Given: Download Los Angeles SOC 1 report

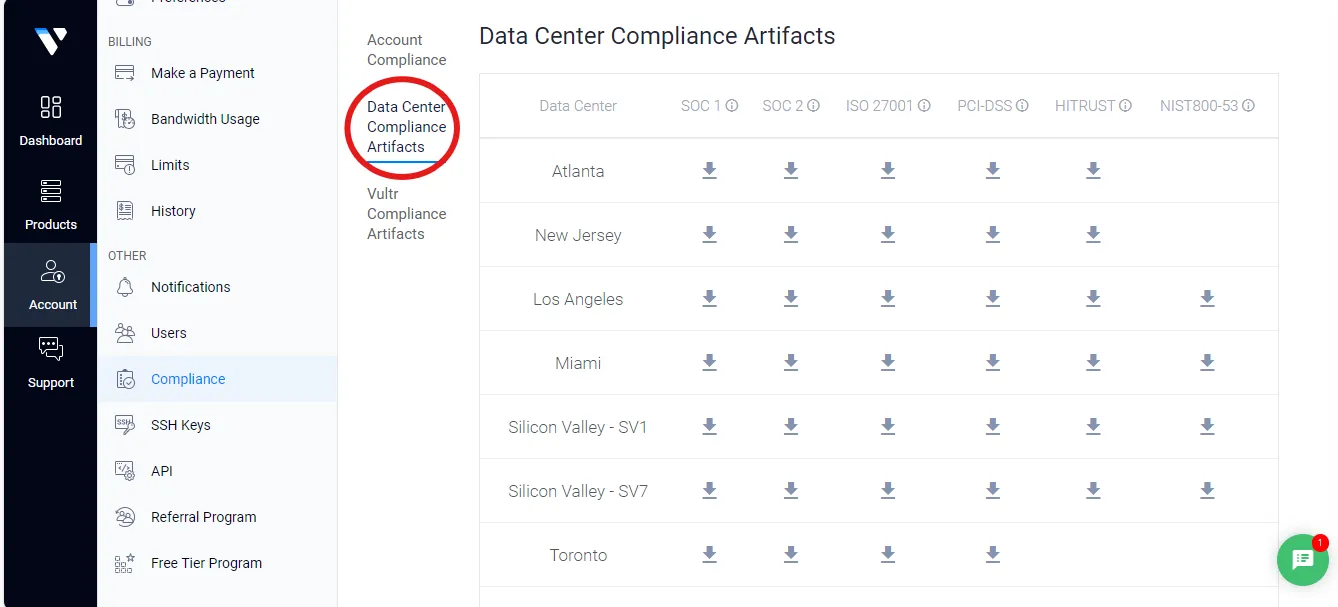Looking at the screenshot, I should point(709,299).
